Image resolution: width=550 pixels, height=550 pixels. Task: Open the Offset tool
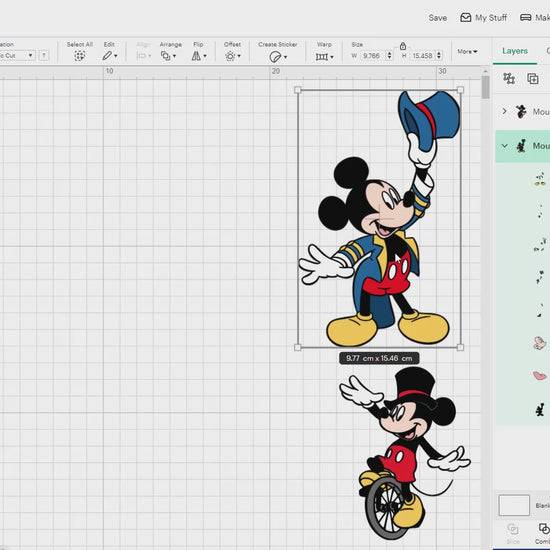[x=230, y=56]
